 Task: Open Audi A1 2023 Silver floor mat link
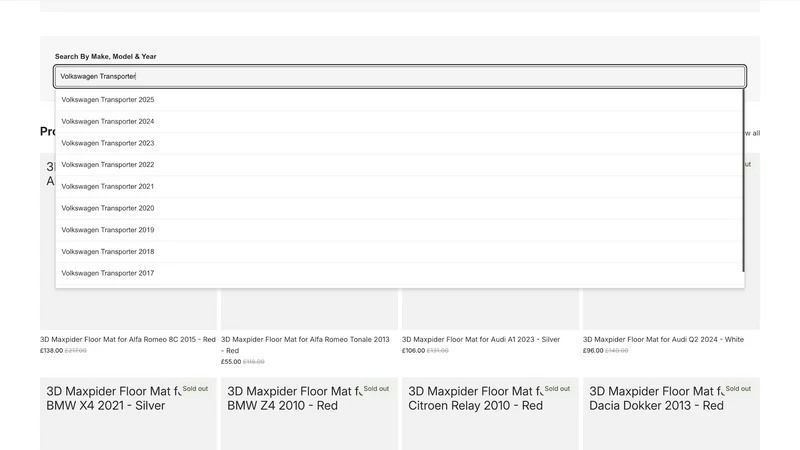tap(481, 339)
